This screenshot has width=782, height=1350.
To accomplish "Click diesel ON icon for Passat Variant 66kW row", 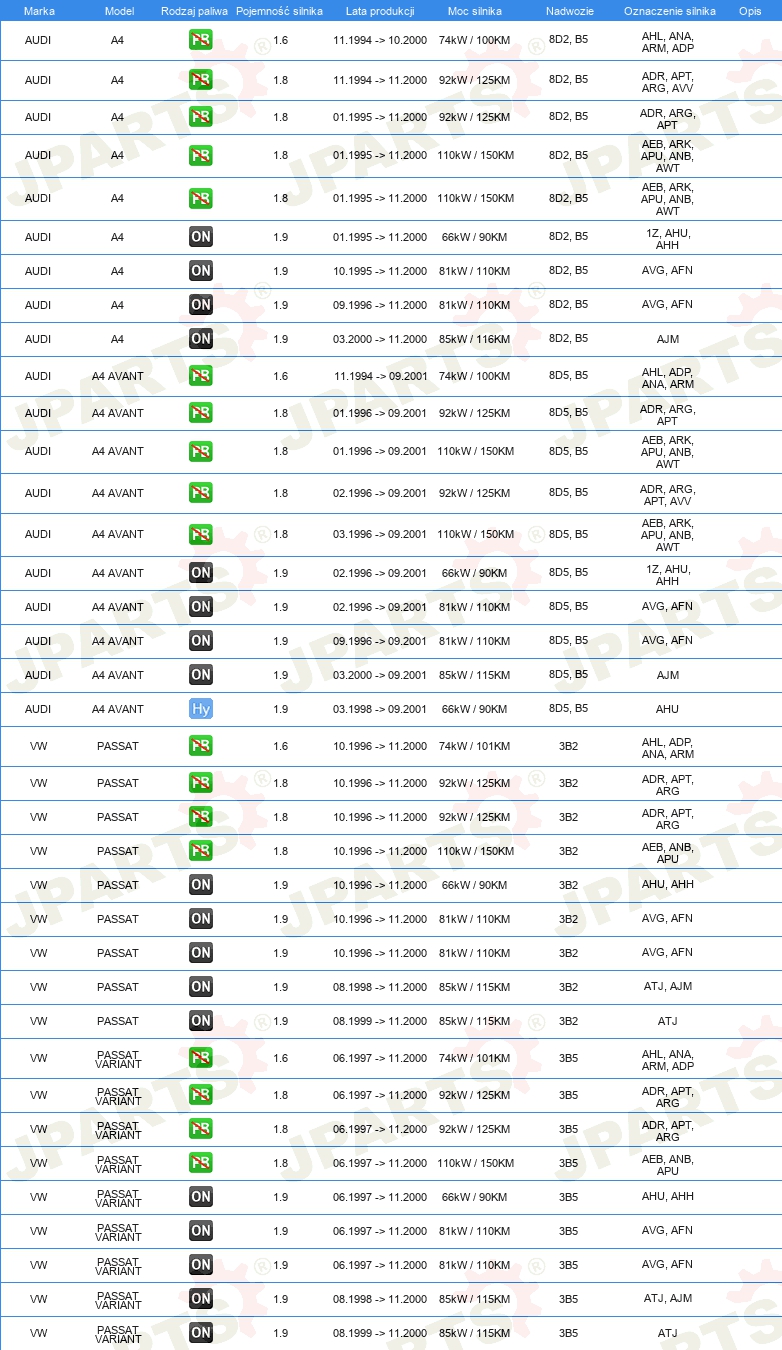I will pos(201,1197).
